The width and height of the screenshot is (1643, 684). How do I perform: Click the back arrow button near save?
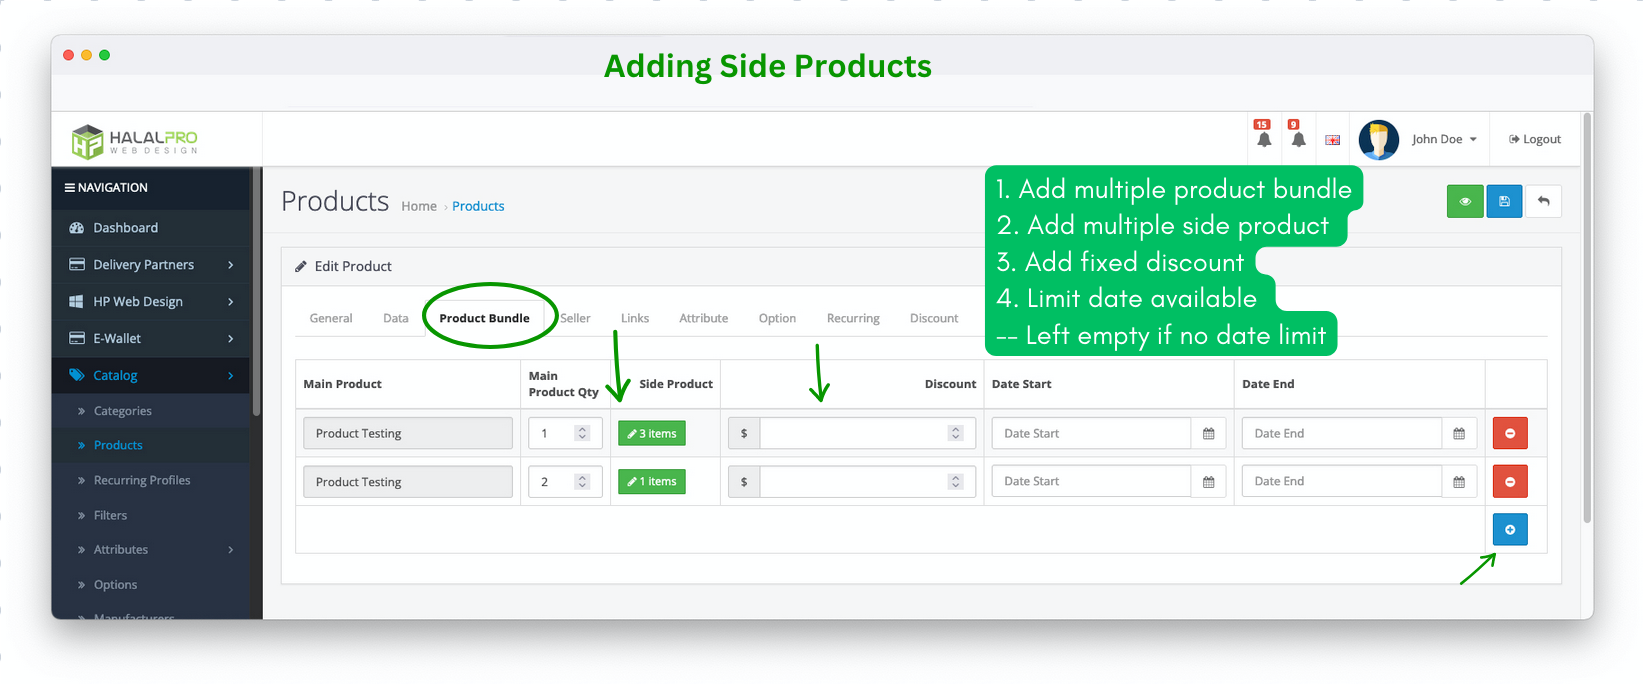[x=1543, y=201]
